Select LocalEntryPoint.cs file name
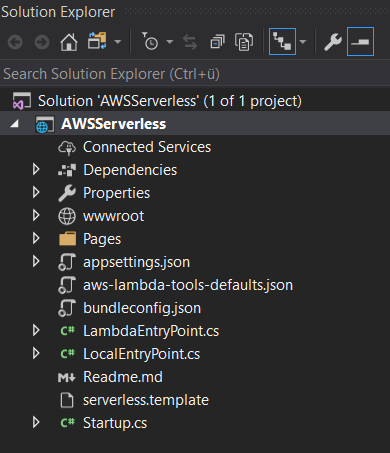Viewport: 390px width, 453px height. (142, 354)
